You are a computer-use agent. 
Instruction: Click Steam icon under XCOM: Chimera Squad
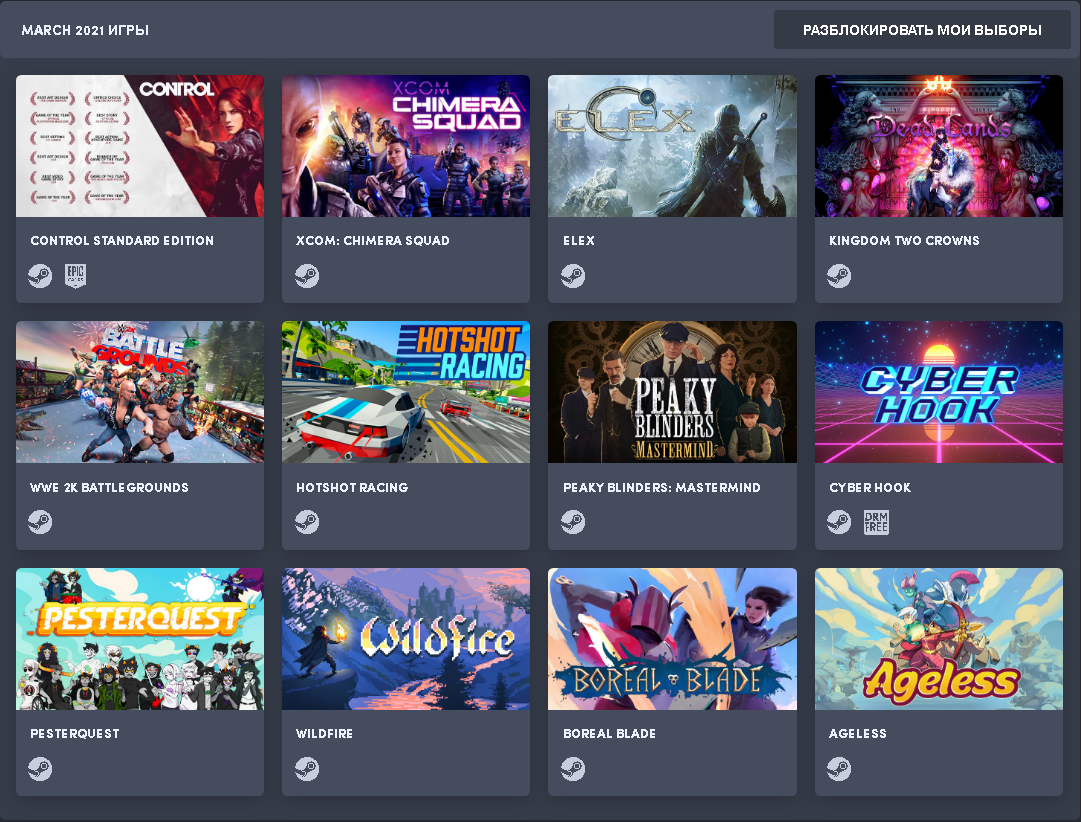(x=307, y=276)
